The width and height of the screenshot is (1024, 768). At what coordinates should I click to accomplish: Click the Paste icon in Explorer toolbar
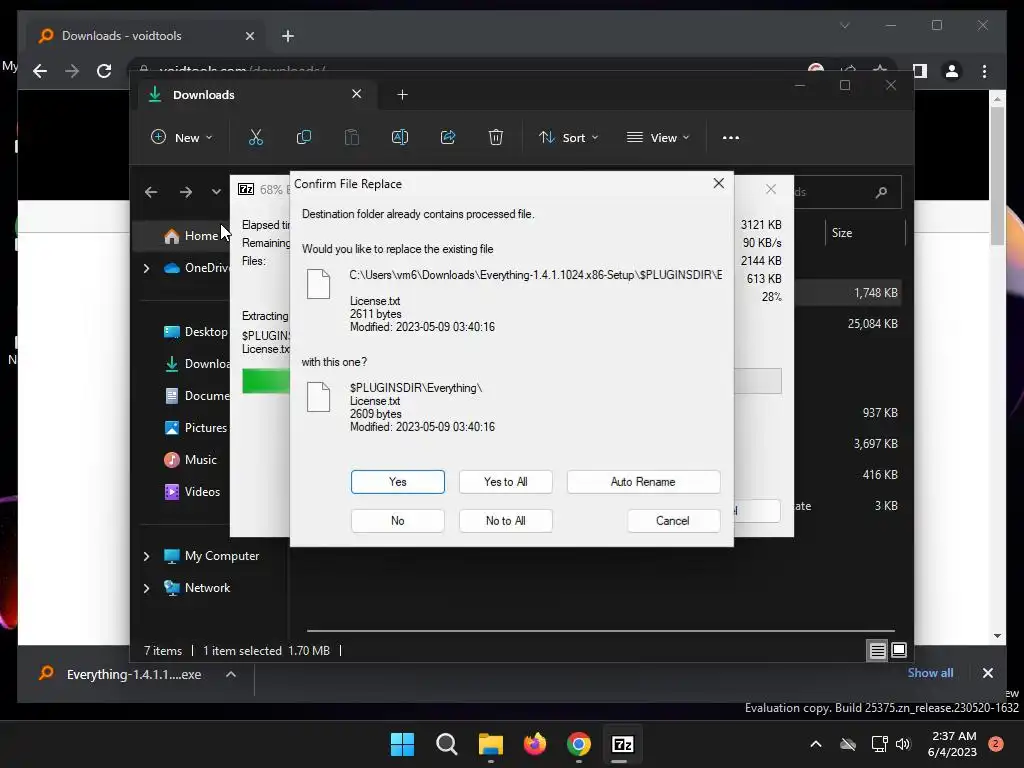(x=351, y=137)
